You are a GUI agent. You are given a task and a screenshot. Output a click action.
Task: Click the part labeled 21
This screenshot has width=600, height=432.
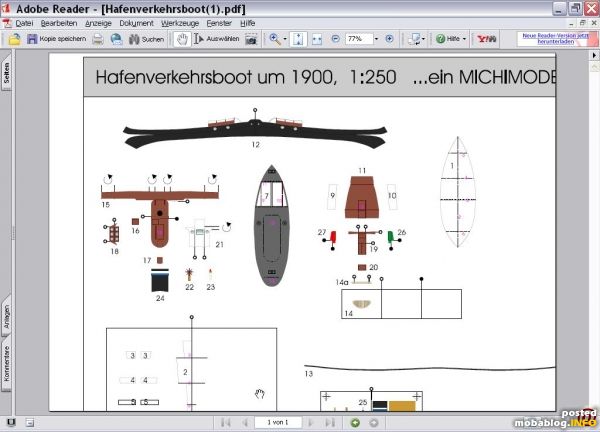click(201, 234)
